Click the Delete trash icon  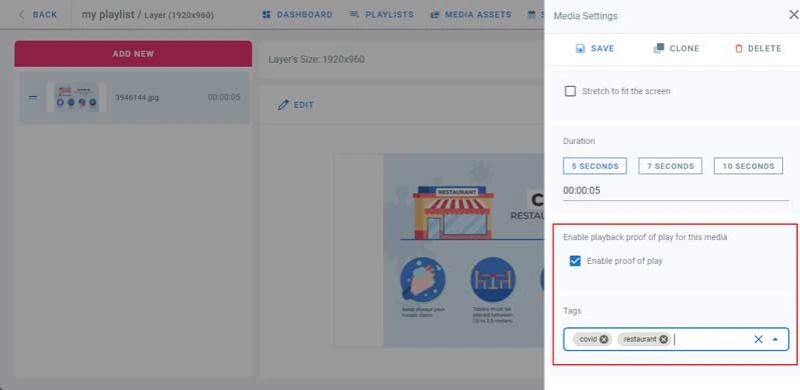738,49
